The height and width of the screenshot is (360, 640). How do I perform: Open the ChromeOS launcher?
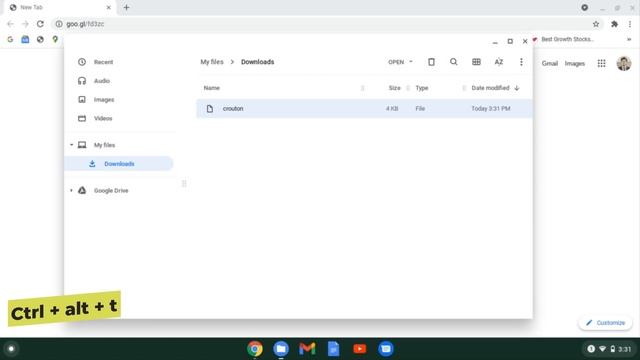coord(11,349)
